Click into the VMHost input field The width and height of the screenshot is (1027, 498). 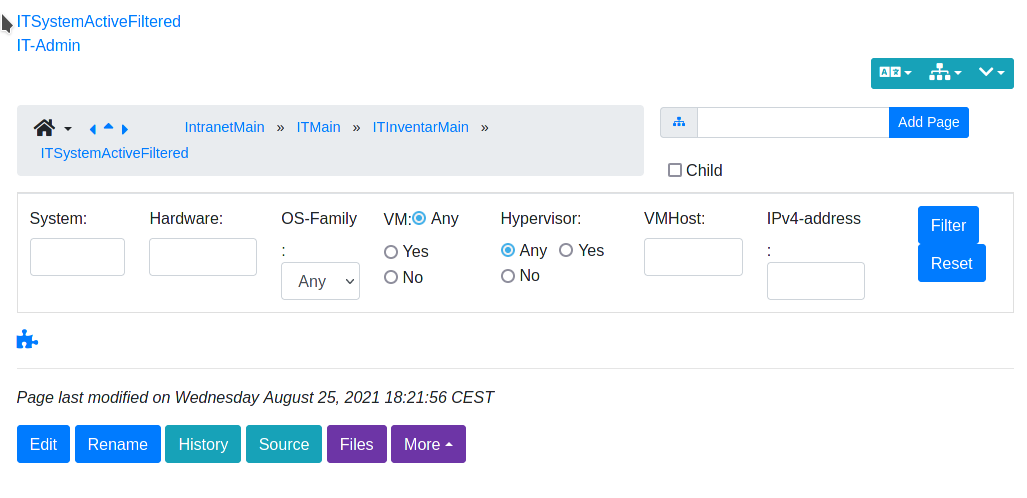[693, 257]
